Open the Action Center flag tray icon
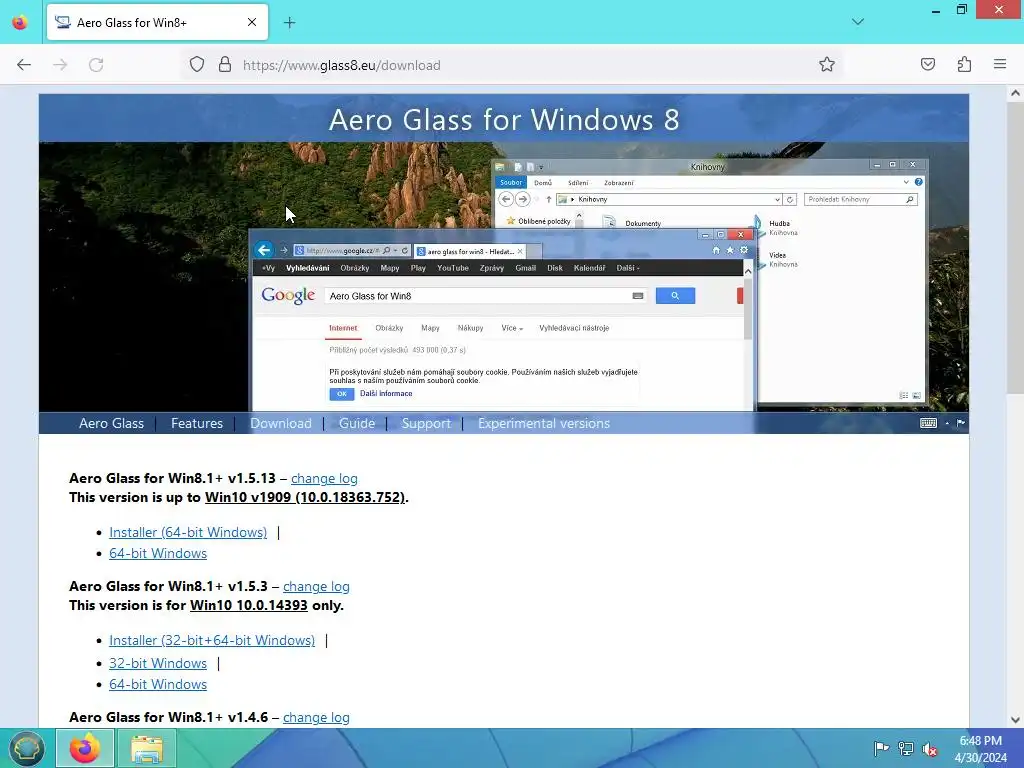Screen dimensions: 1024x768 click(881, 748)
